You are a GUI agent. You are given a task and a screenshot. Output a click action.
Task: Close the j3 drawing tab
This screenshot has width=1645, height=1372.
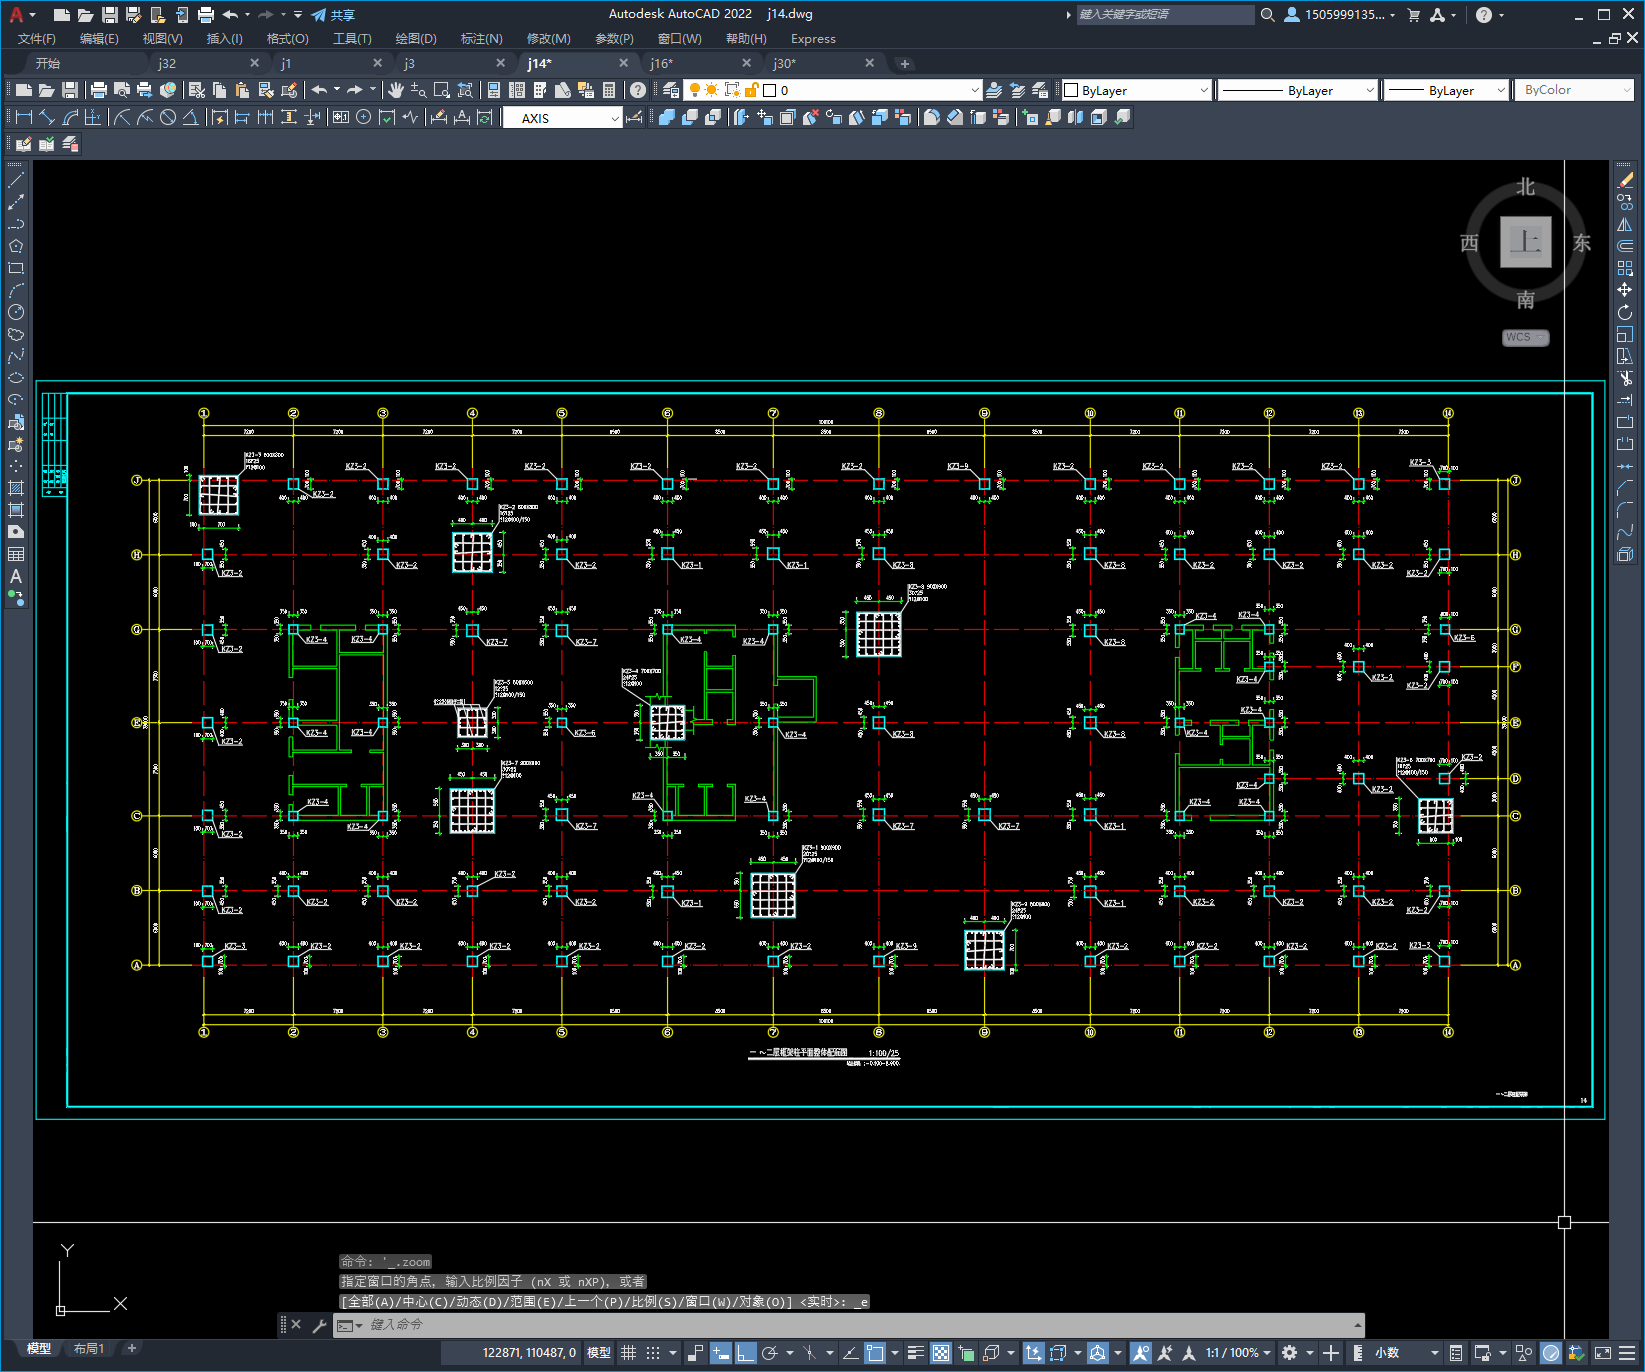point(501,63)
